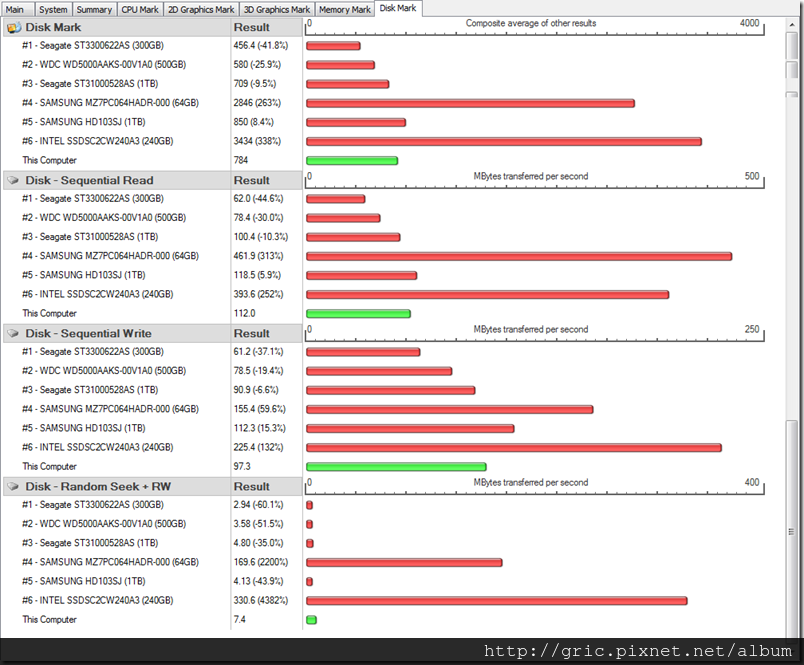
Task: Select result 2846 (263%)
Action: tap(257, 103)
